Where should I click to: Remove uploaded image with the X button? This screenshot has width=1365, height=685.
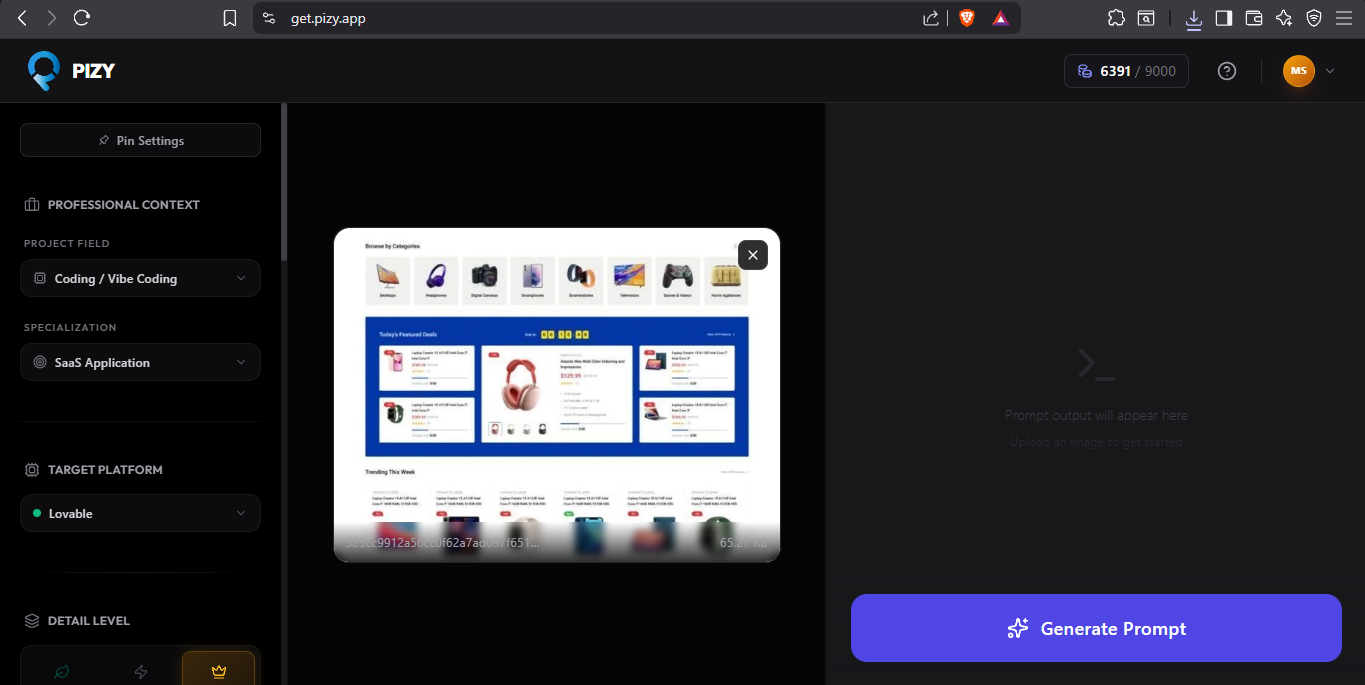click(753, 255)
